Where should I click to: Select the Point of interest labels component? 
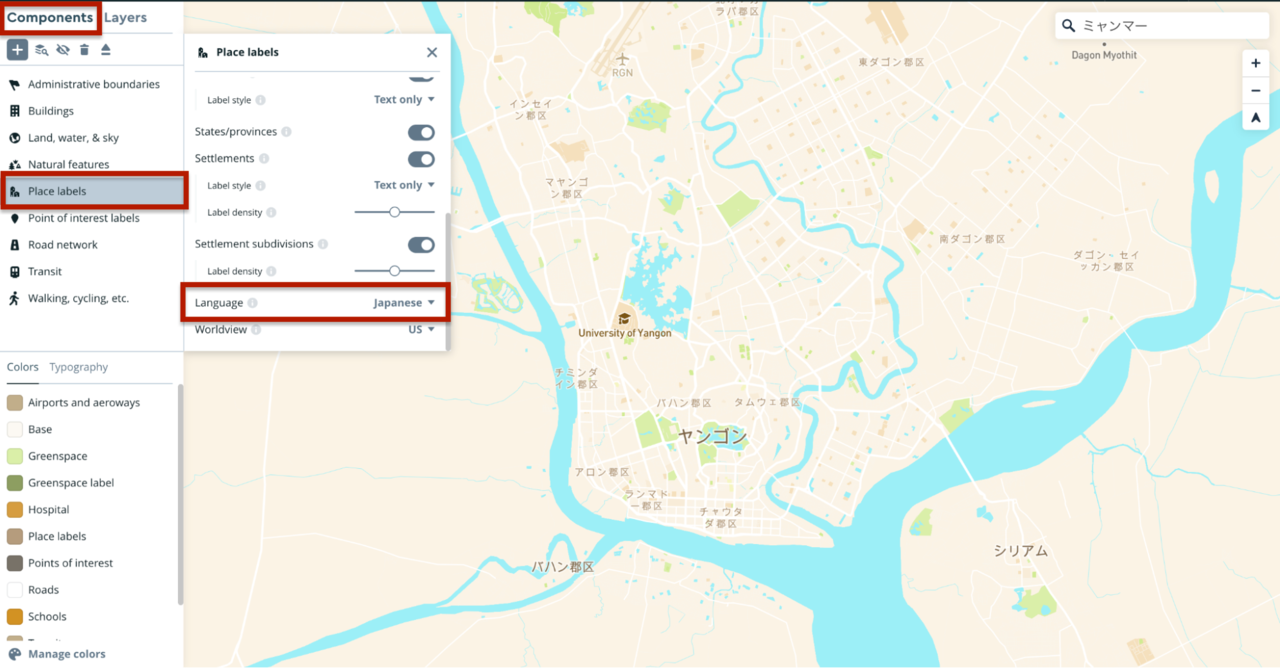[x=92, y=218]
